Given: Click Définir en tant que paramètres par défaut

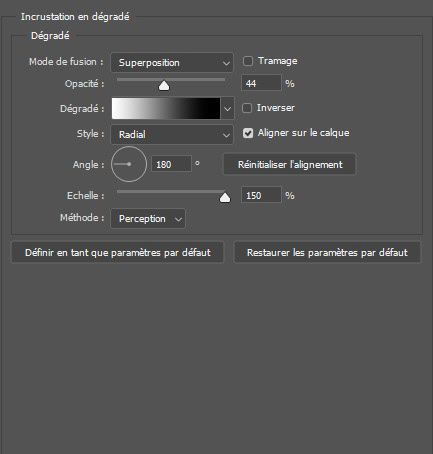Looking at the screenshot, I should click(x=118, y=252).
